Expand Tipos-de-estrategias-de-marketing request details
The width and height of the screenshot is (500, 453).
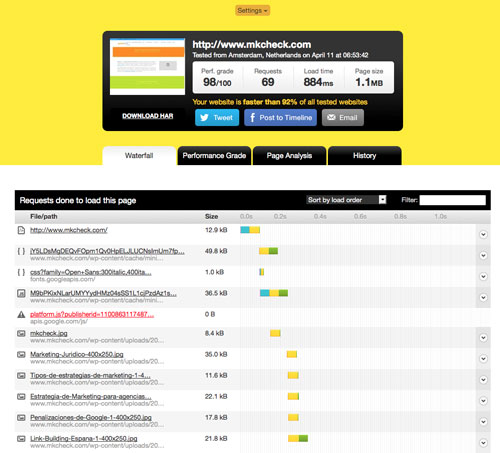click(x=483, y=380)
